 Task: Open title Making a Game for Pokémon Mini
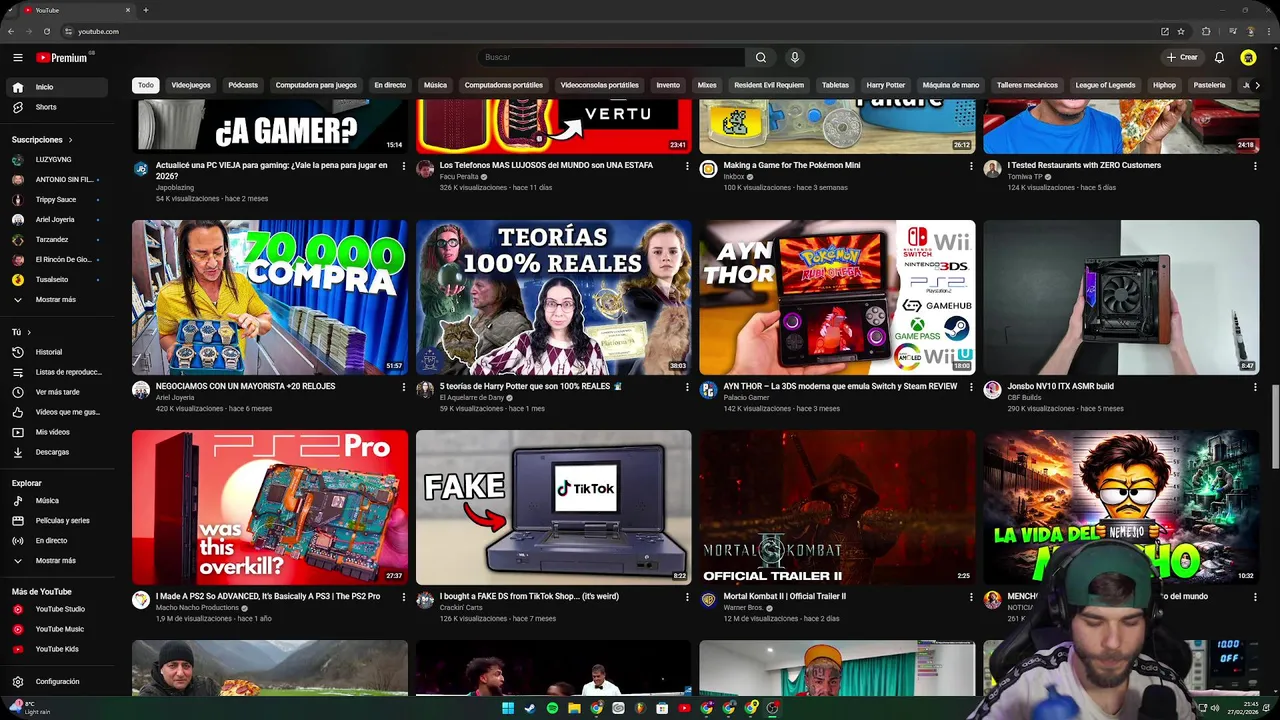(x=792, y=165)
